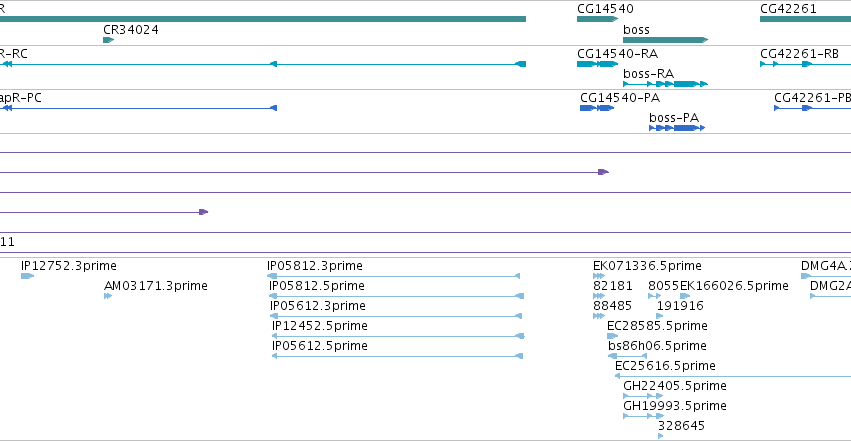Select the bs86h06.5prime label text

point(657,346)
